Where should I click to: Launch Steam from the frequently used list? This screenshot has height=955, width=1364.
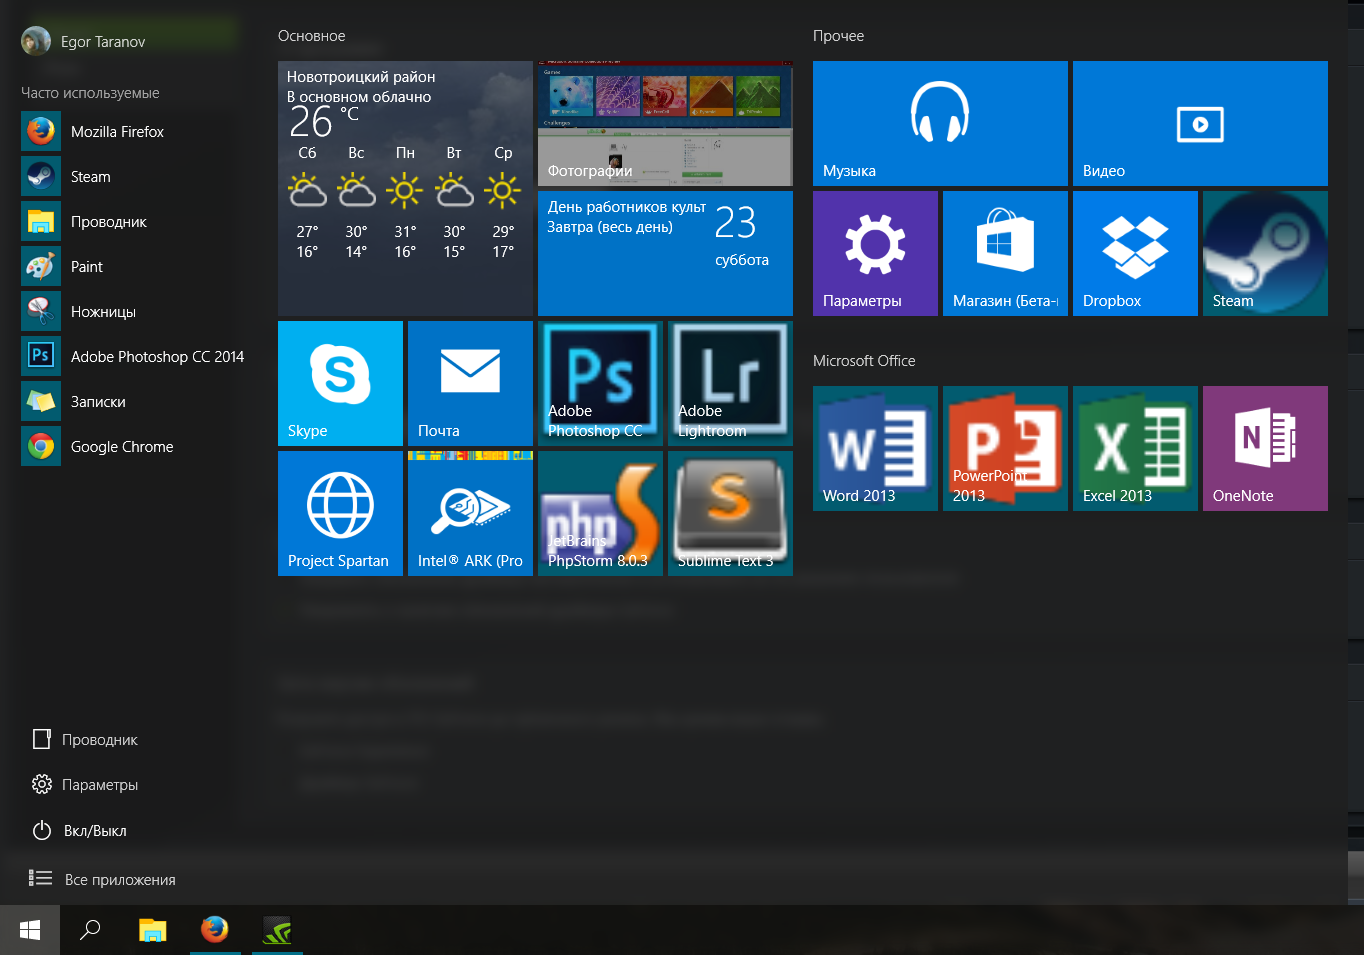coord(130,177)
